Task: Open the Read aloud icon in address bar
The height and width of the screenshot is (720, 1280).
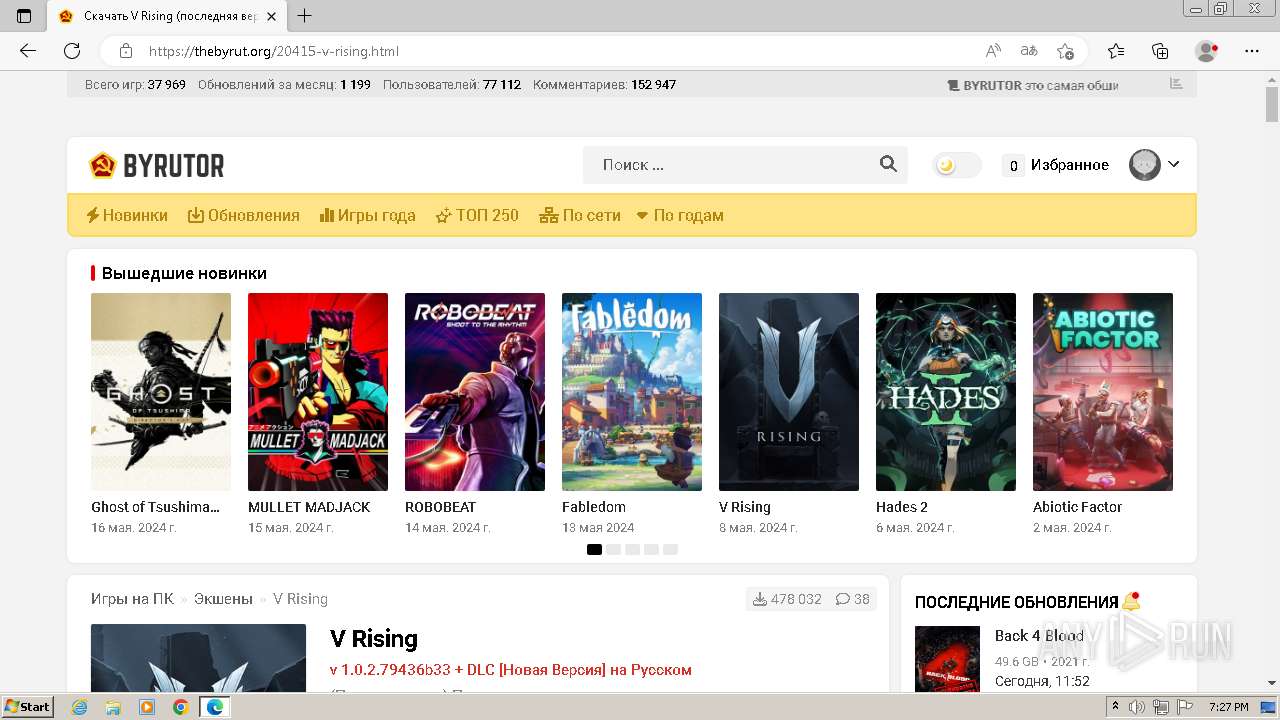Action: pyautogui.click(x=993, y=51)
